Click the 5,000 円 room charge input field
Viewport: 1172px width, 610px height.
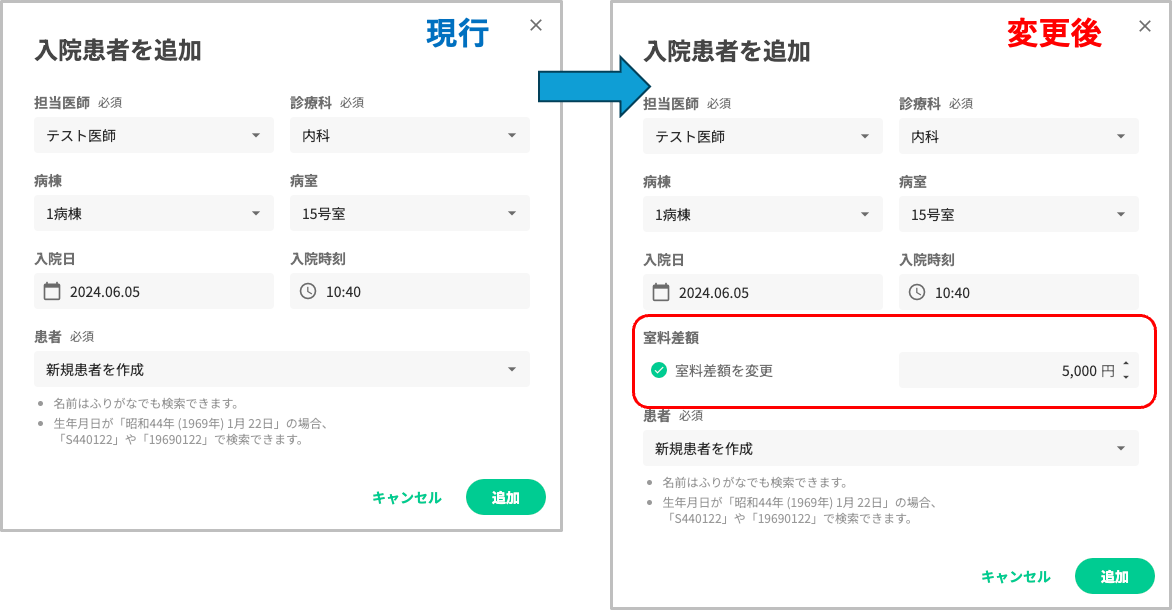click(x=1019, y=370)
